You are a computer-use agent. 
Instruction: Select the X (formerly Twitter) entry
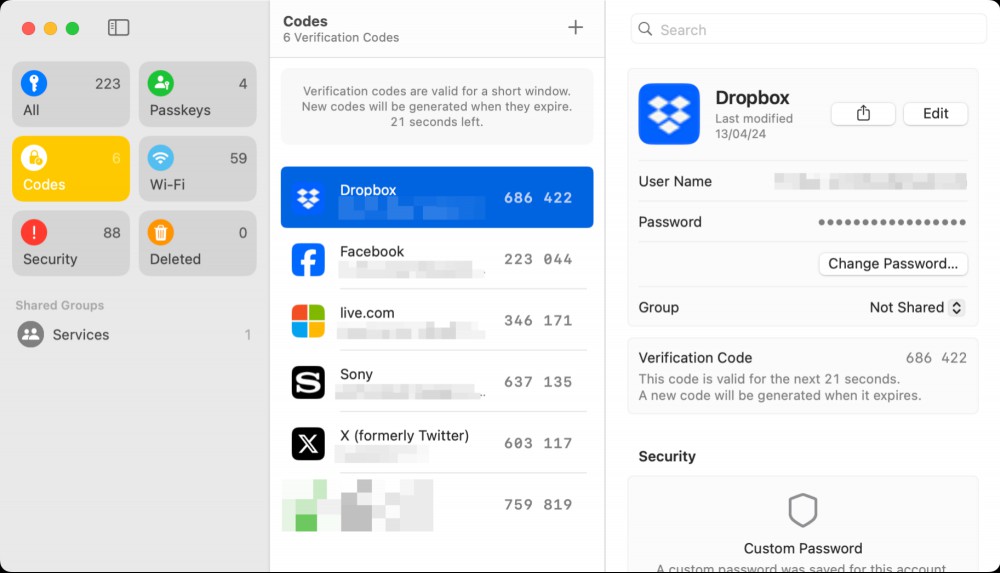click(x=437, y=443)
